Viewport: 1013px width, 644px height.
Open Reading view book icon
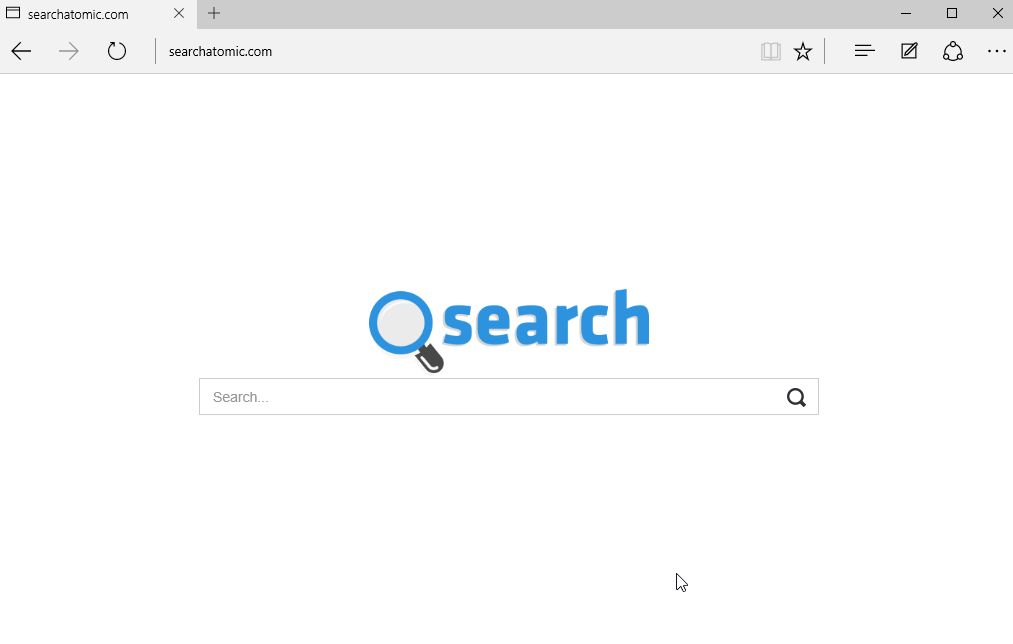coord(771,51)
